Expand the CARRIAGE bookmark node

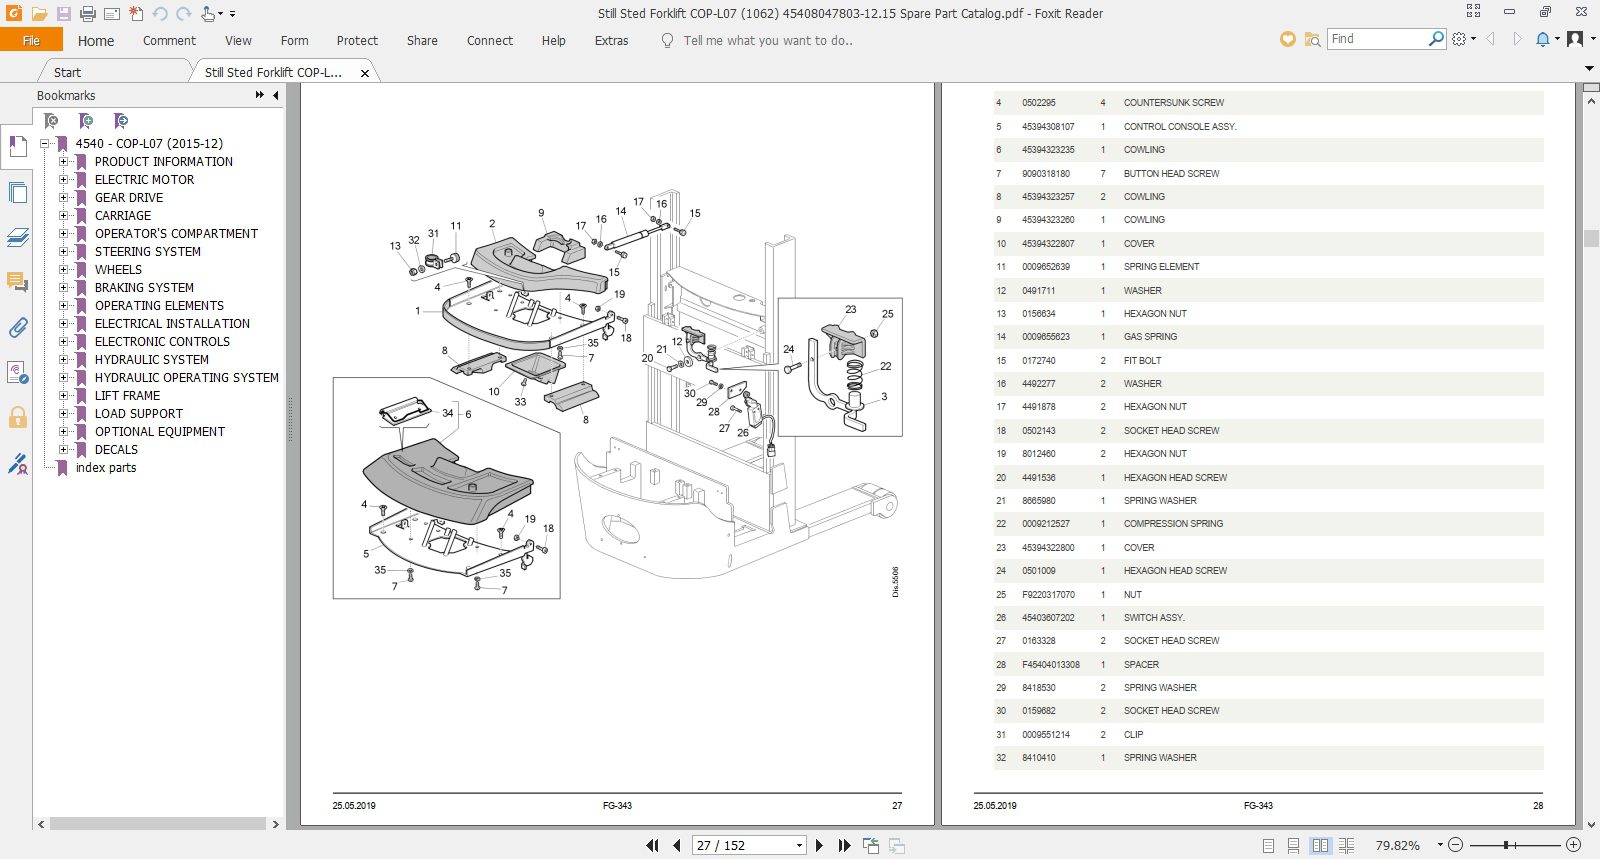point(63,216)
